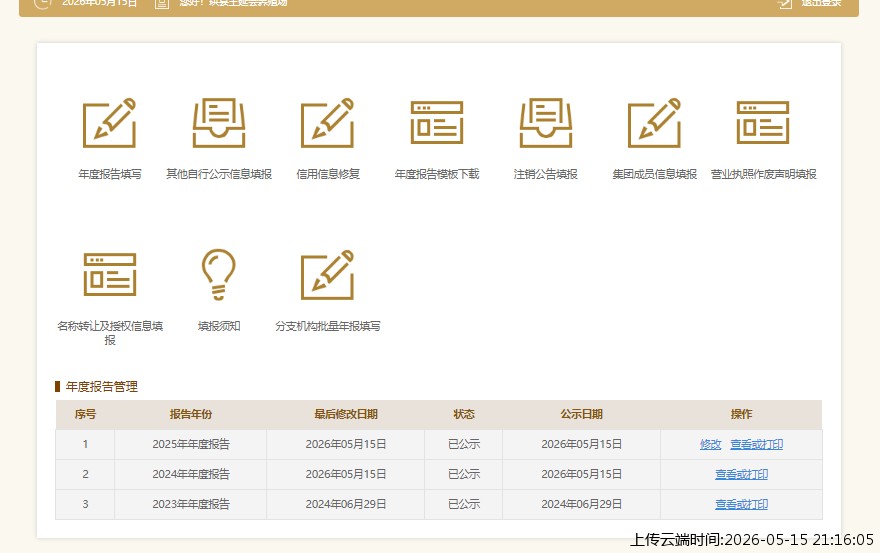Open the 名称转让及授权信息填报 icon

point(110,274)
